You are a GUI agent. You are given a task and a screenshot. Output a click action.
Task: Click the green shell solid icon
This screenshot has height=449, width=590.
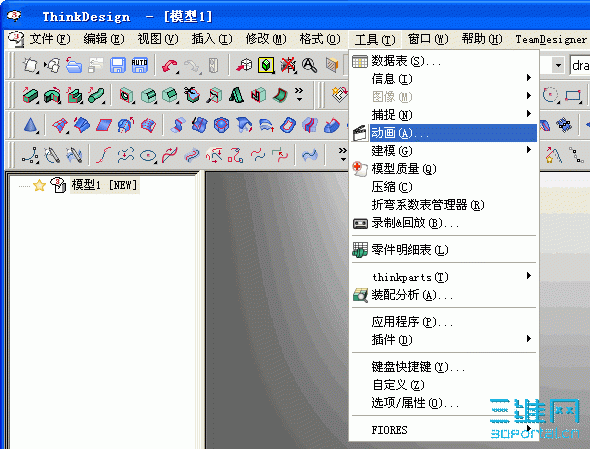(280, 95)
